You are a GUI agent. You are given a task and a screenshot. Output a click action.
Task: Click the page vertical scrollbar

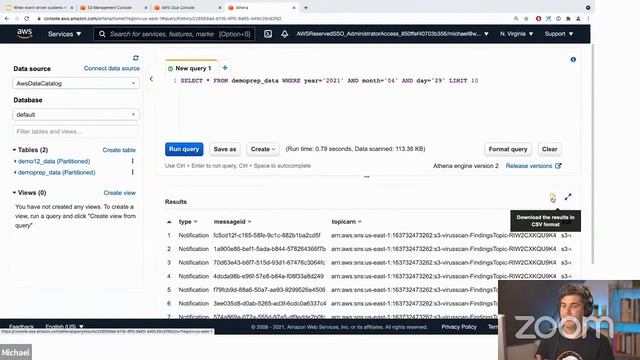coord(592,153)
